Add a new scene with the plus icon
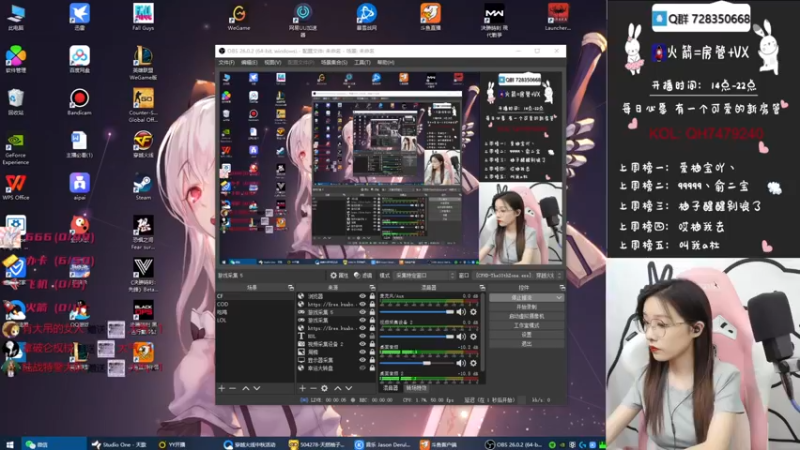The width and height of the screenshot is (800, 450). click(221, 388)
